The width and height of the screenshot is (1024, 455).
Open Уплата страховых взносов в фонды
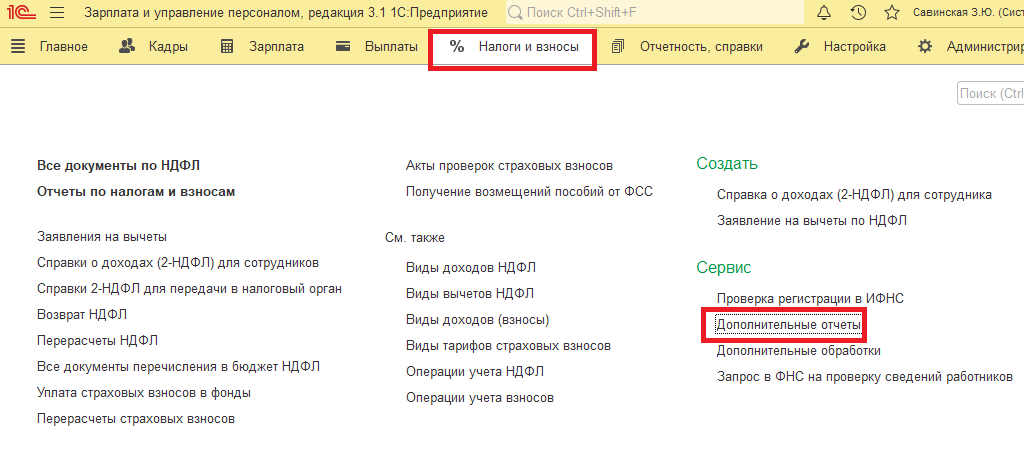144,392
